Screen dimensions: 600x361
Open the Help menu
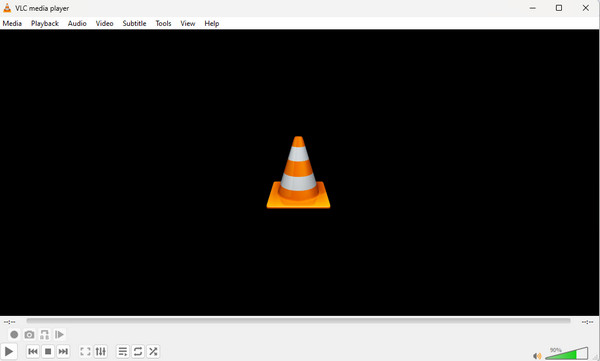pos(212,23)
